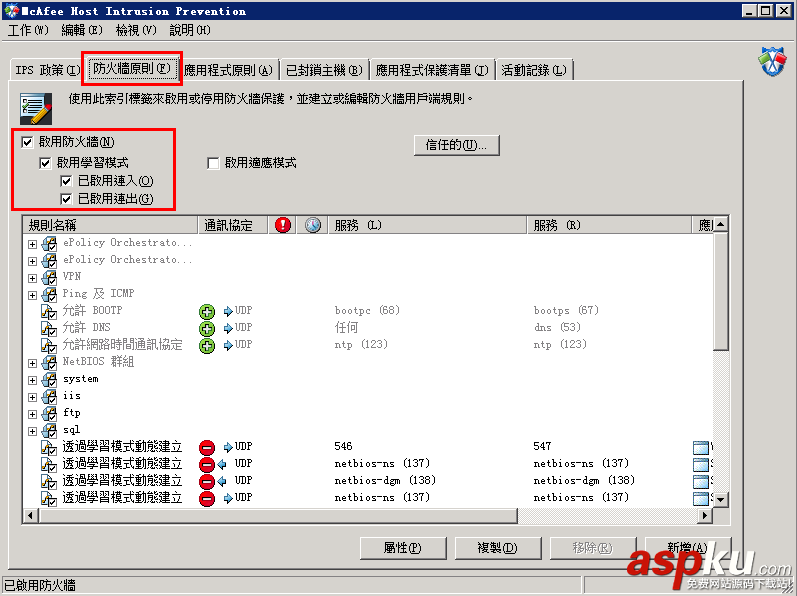Select the 防火牆原則 tab
Screen dimensions: 797x596
[132, 68]
